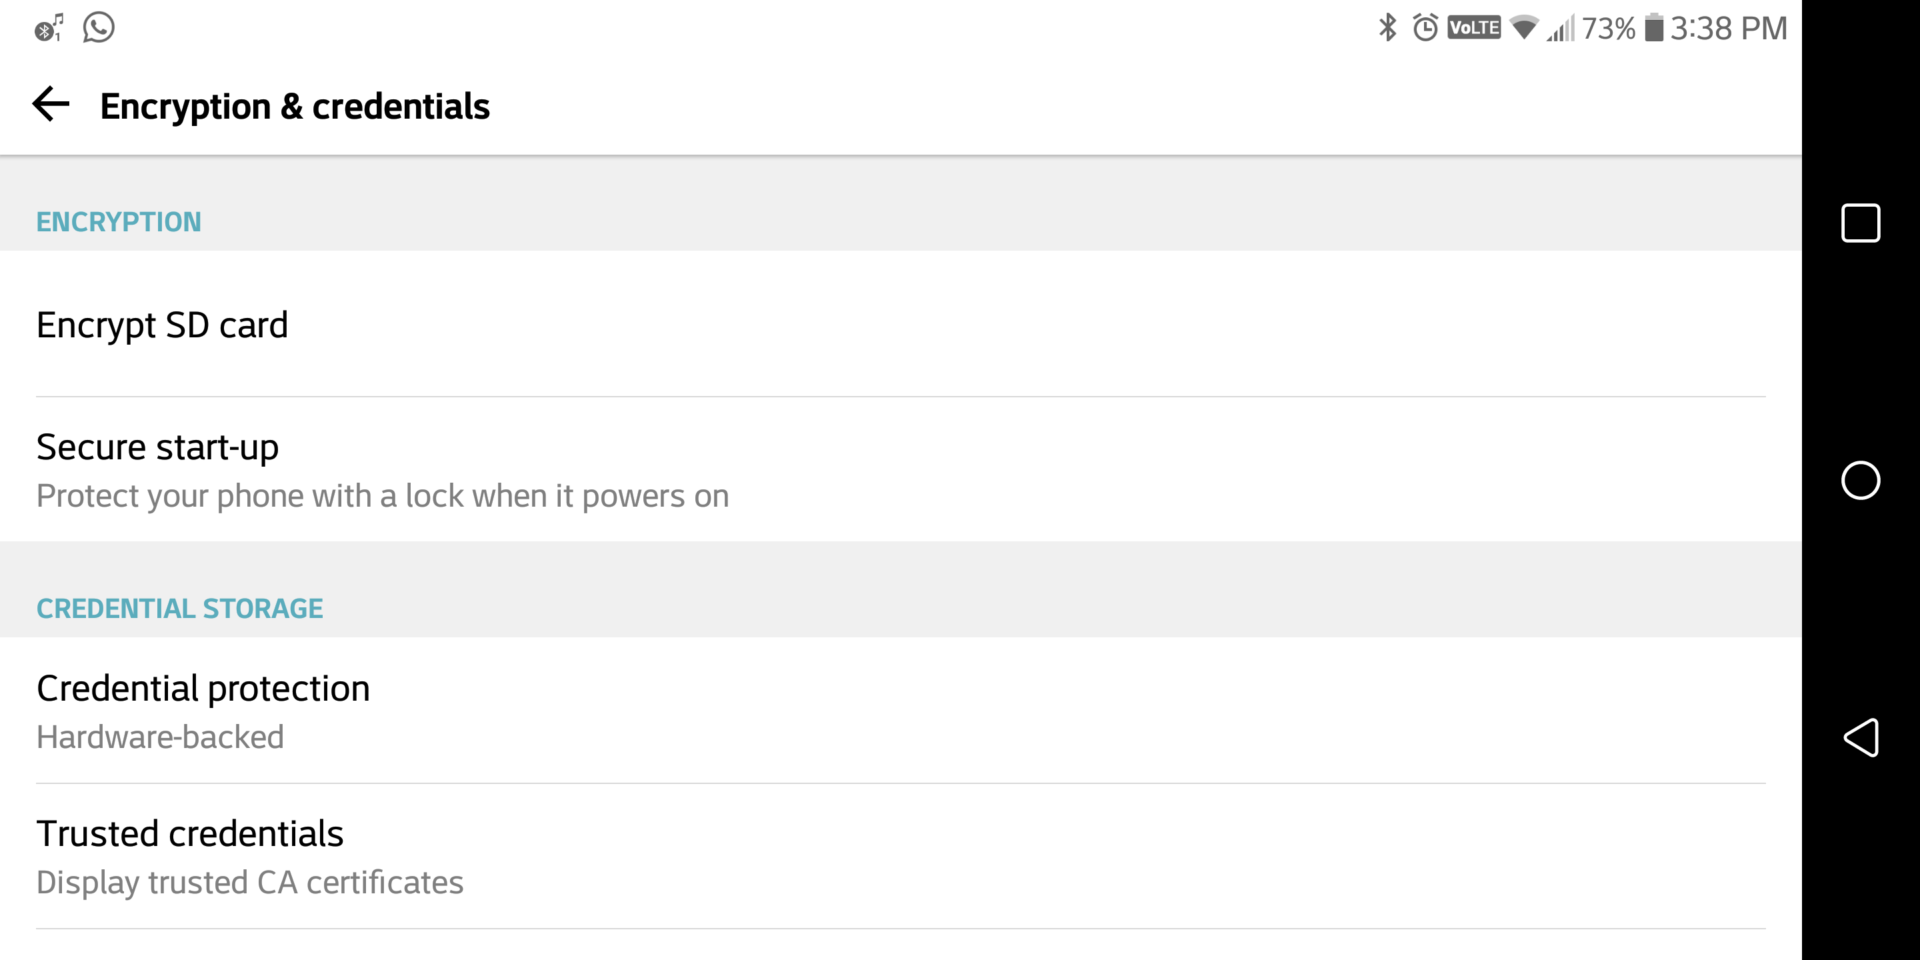
Task: Tap the alarm clock status icon
Action: pyautogui.click(x=1425, y=27)
